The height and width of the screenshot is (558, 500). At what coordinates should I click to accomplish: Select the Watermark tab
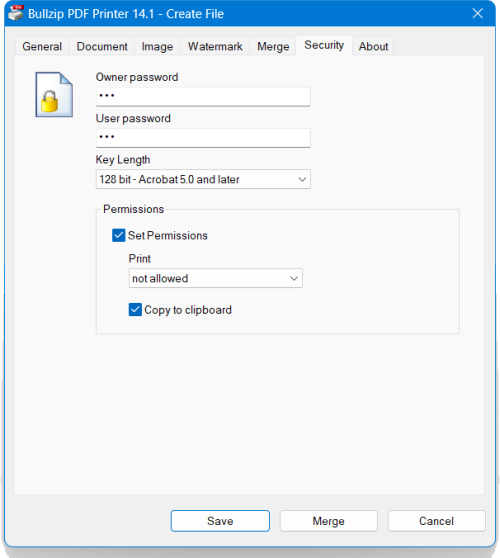click(x=215, y=46)
